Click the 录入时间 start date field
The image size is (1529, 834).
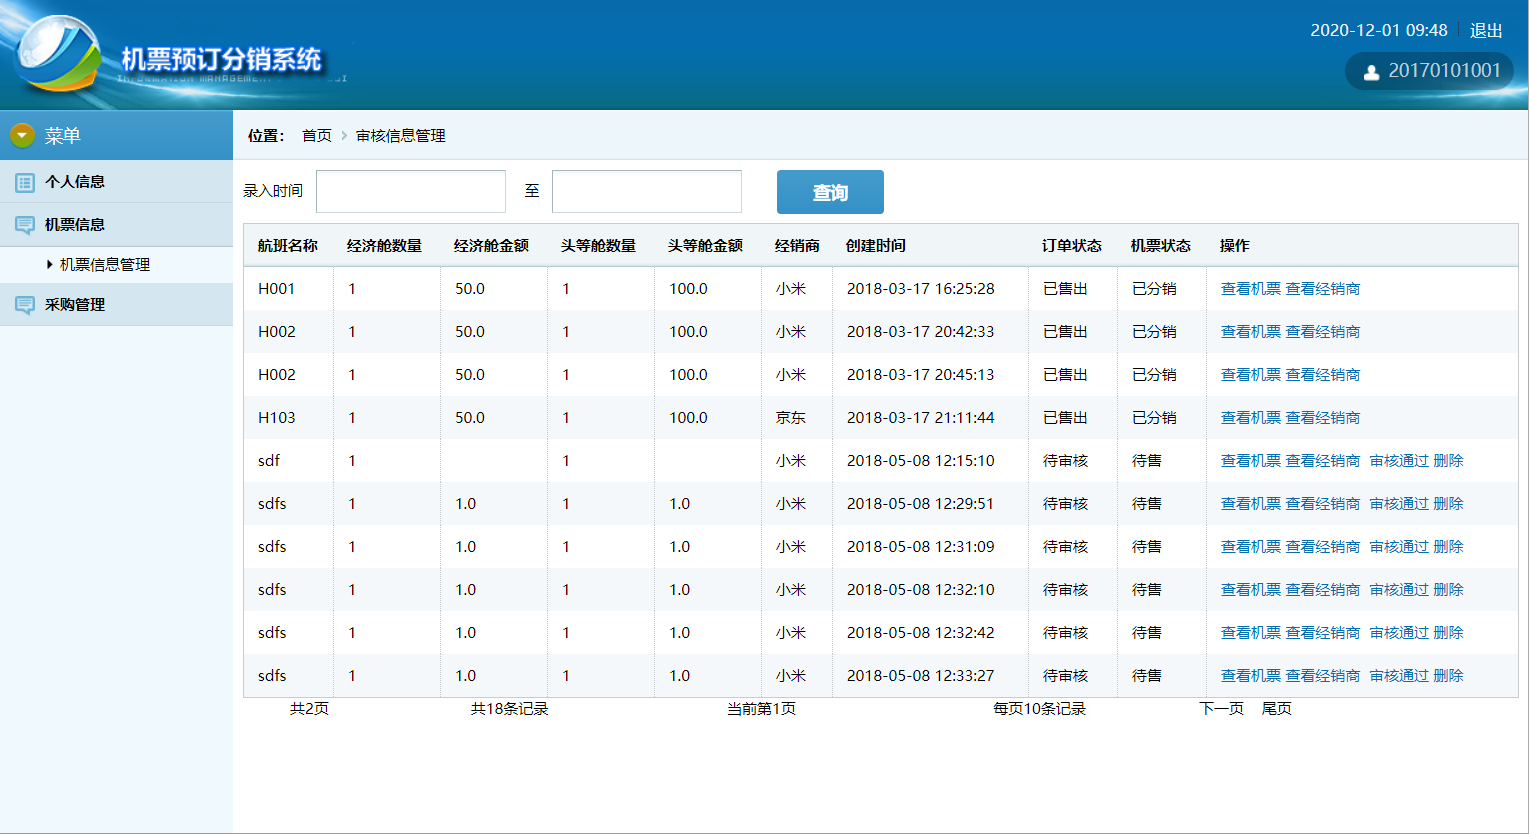410,191
